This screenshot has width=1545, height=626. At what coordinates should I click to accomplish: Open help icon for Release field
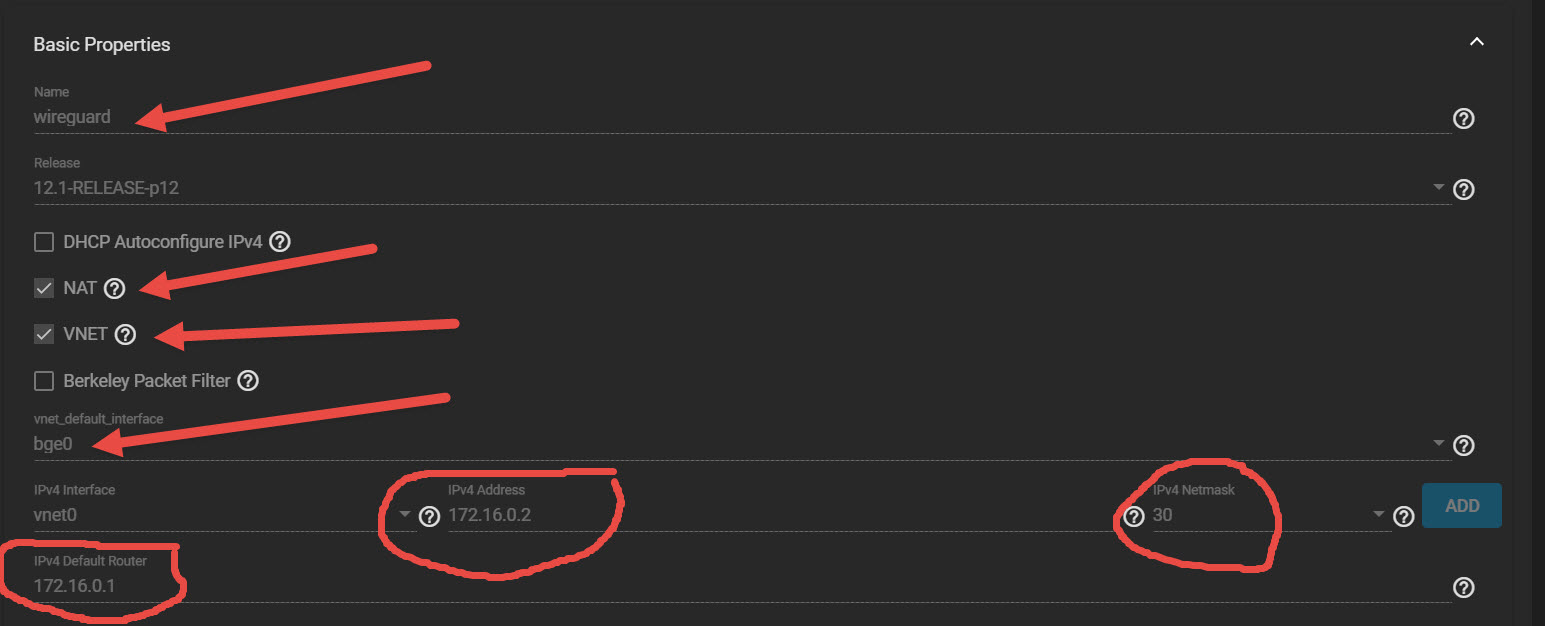pyautogui.click(x=1463, y=190)
